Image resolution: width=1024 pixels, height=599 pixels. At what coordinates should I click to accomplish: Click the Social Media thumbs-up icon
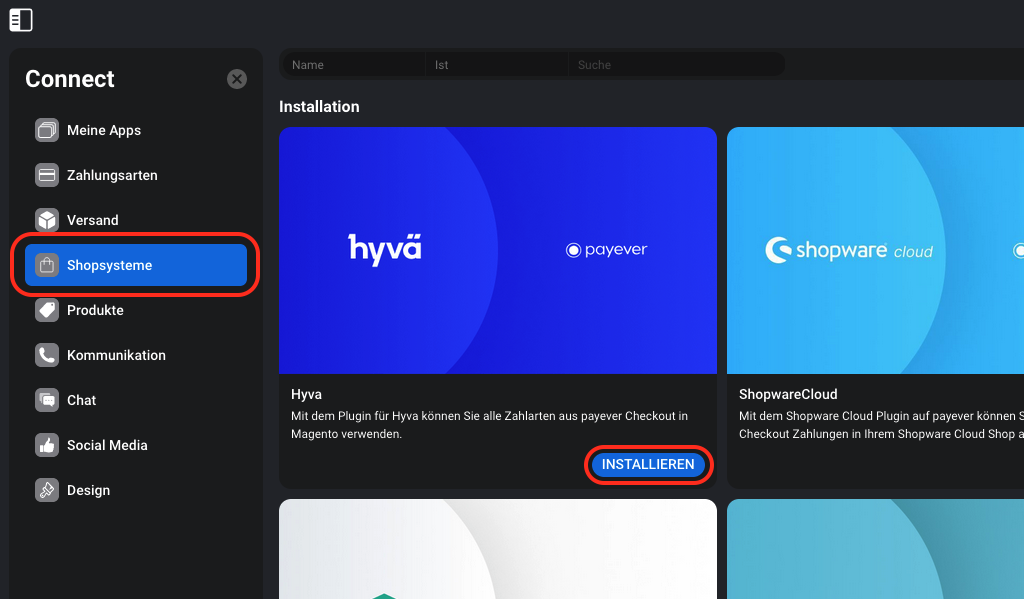(47, 445)
